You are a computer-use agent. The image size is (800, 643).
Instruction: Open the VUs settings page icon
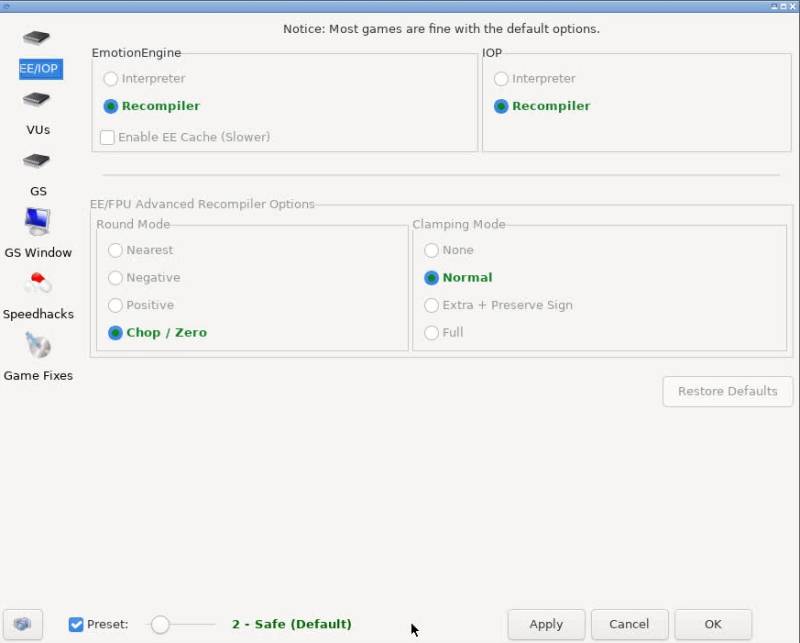[x=36, y=99]
